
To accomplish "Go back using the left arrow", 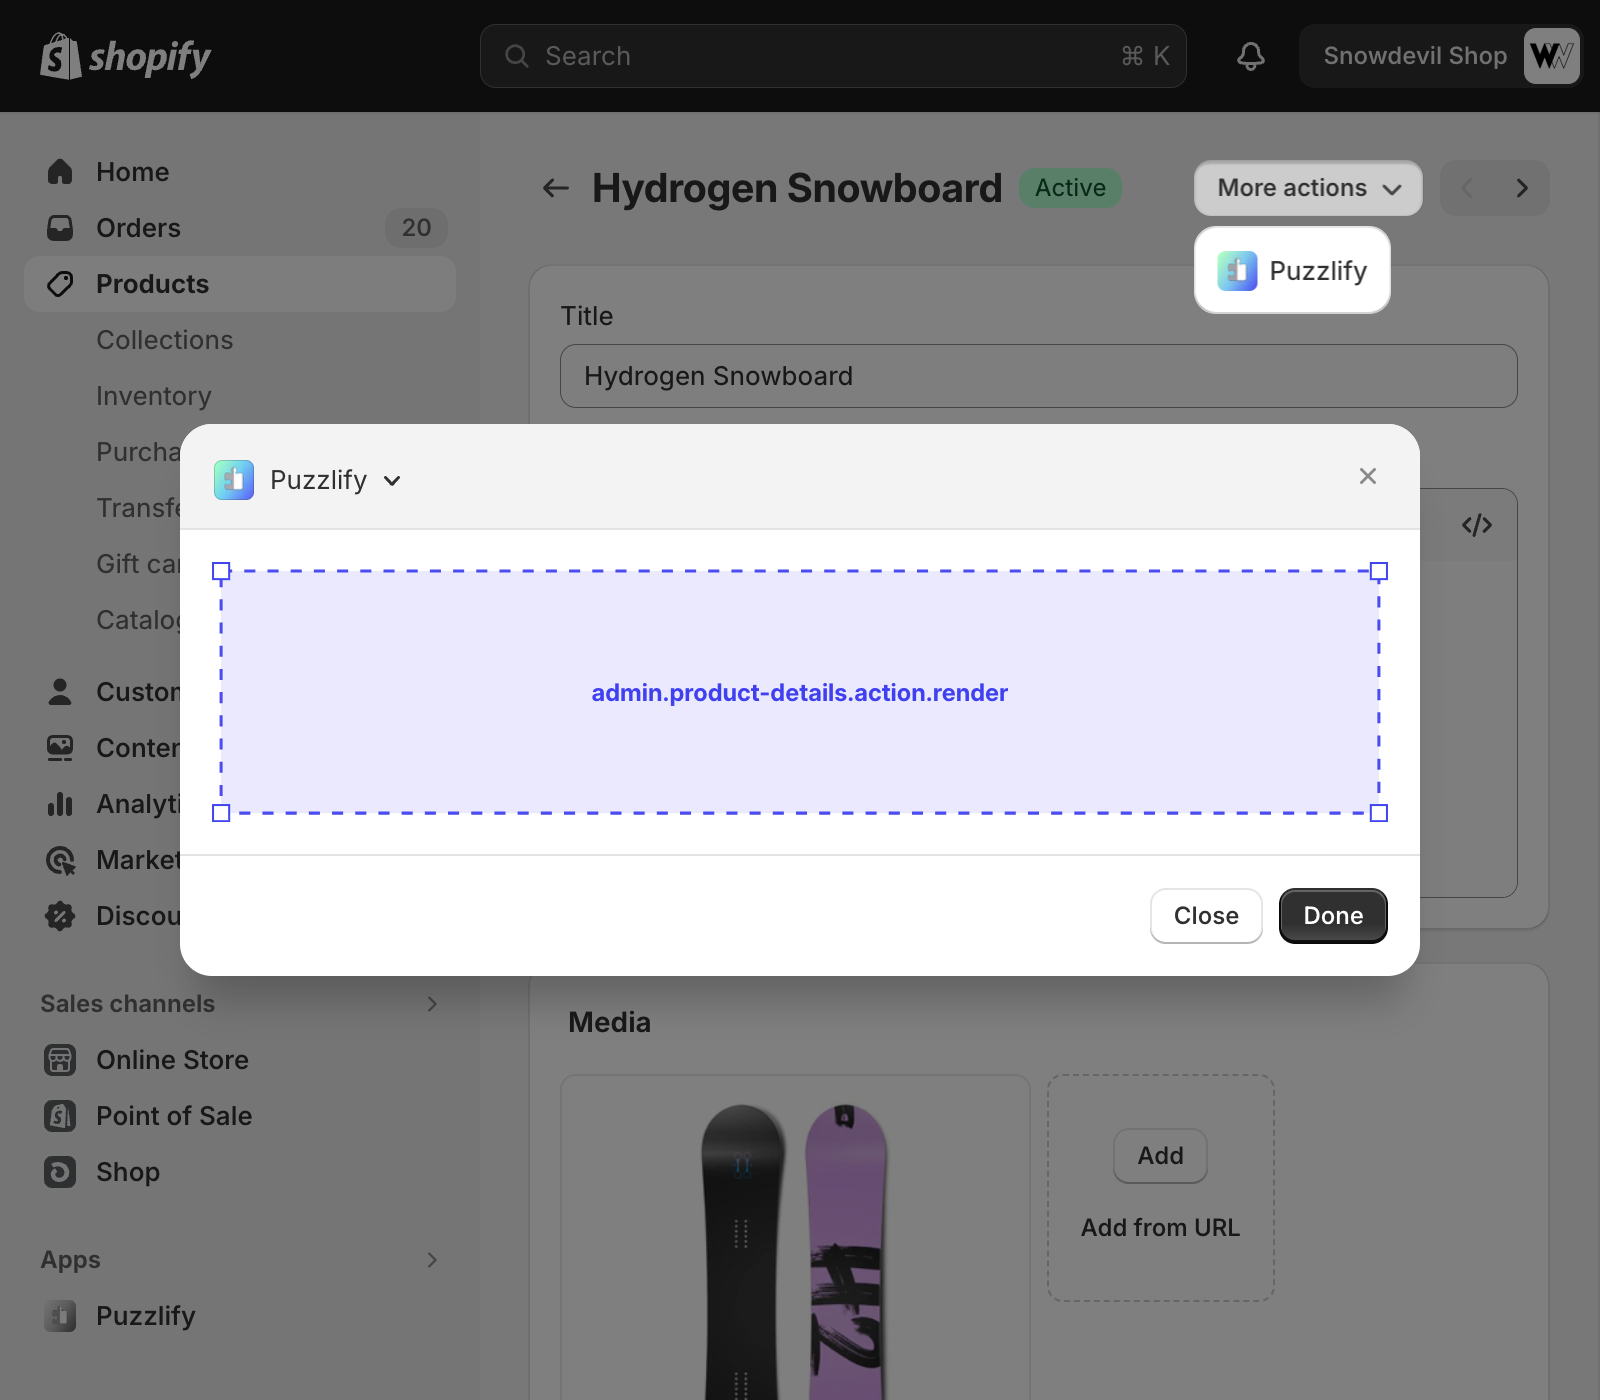I will click(x=555, y=188).
